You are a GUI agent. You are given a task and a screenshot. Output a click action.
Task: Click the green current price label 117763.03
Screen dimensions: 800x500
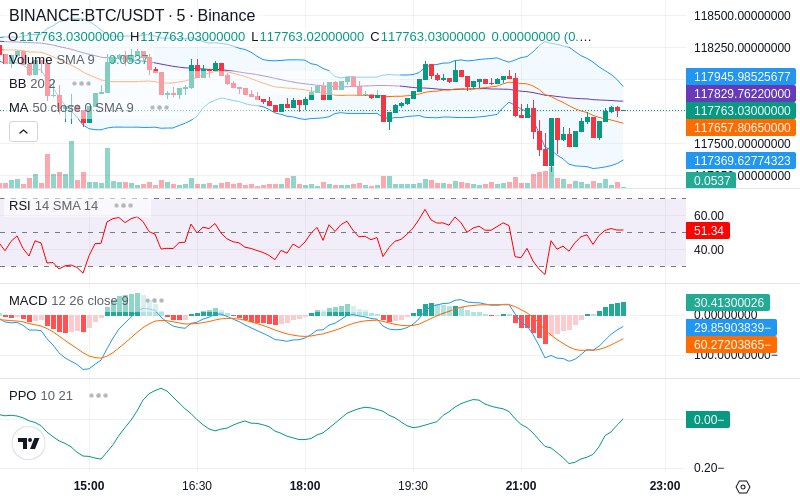(x=741, y=111)
